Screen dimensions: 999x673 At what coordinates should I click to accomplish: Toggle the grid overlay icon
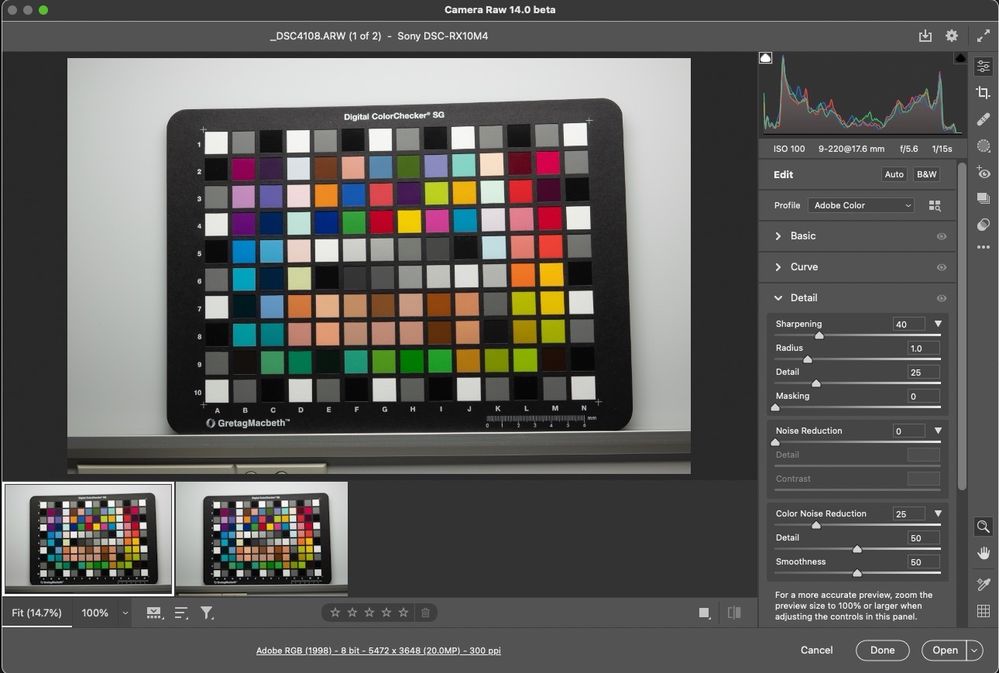click(983, 611)
